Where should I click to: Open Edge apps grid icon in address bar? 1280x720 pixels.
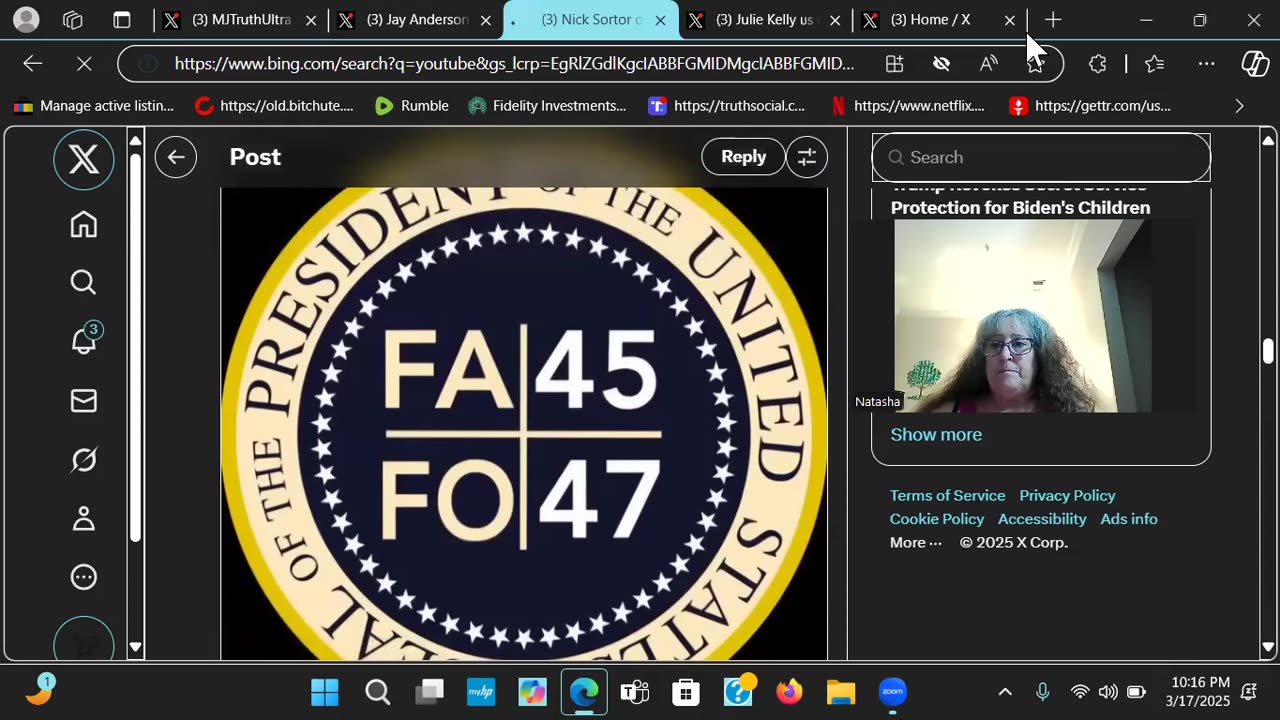click(x=895, y=64)
